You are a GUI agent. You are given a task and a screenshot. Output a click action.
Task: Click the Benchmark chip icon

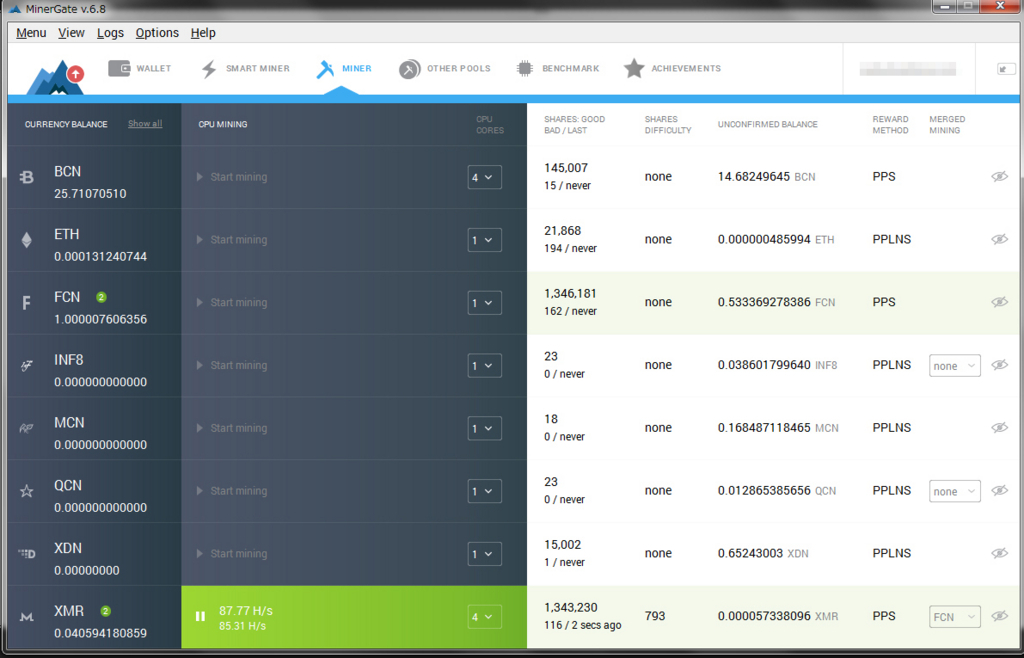pyautogui.click(x=524, y=68)
